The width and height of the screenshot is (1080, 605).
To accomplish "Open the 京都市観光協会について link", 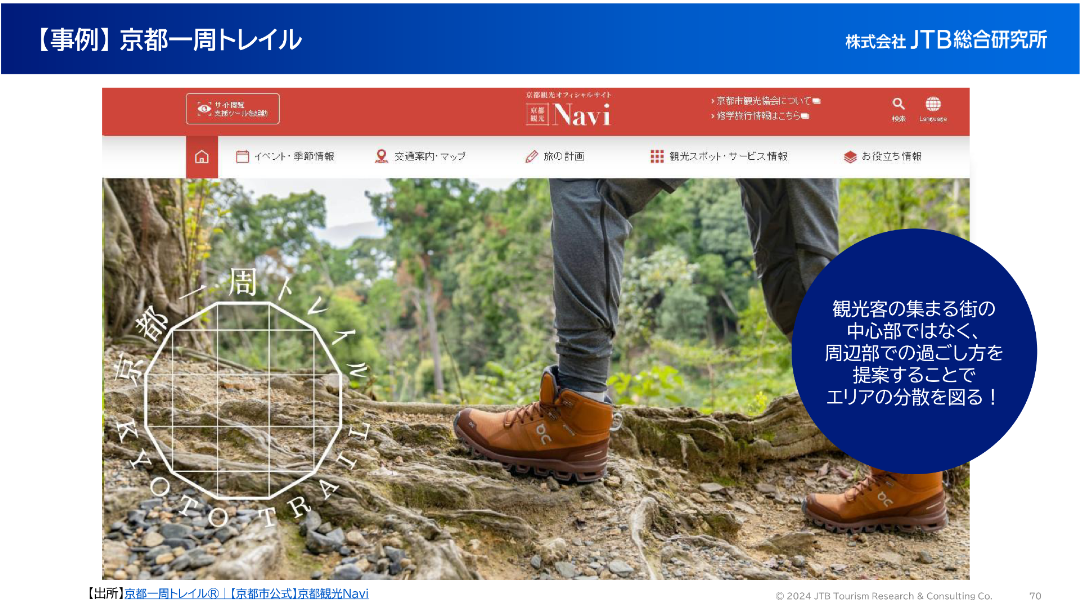I will point(766,101).
